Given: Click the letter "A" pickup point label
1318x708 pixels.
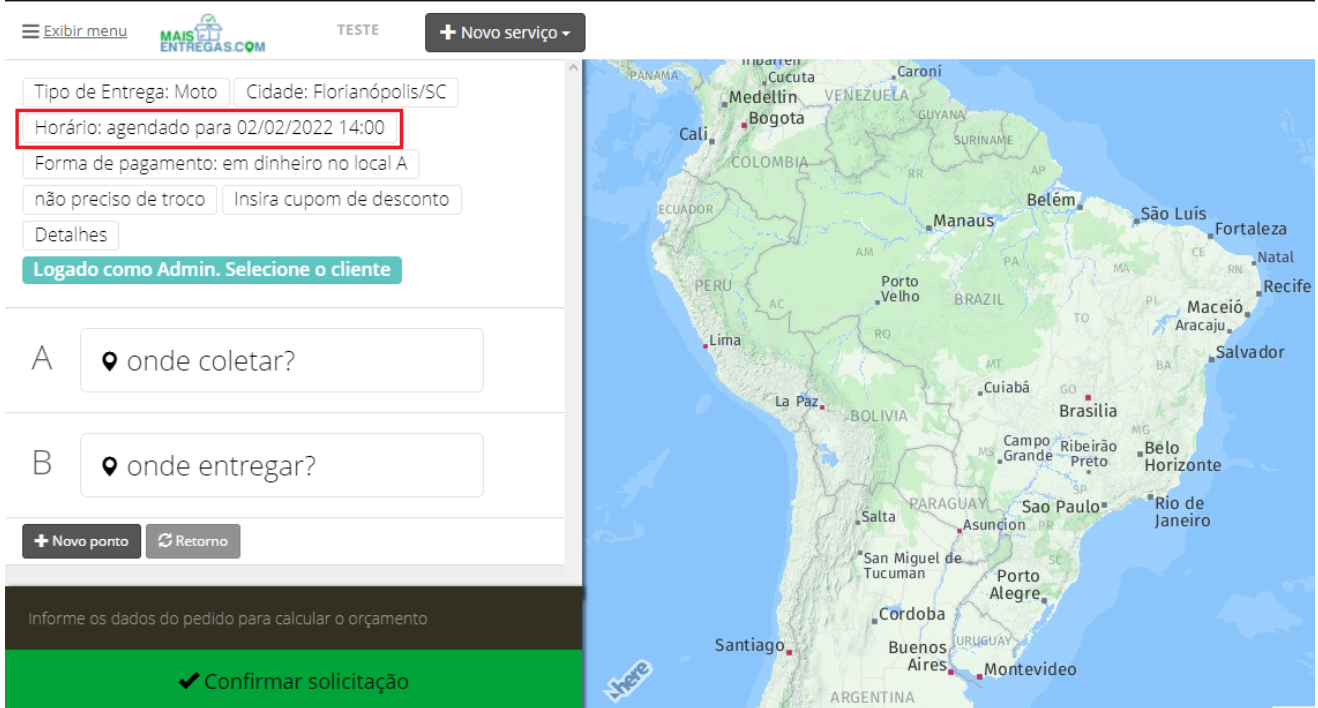Looking at the screenshot, I should click(x=42, y=358).
